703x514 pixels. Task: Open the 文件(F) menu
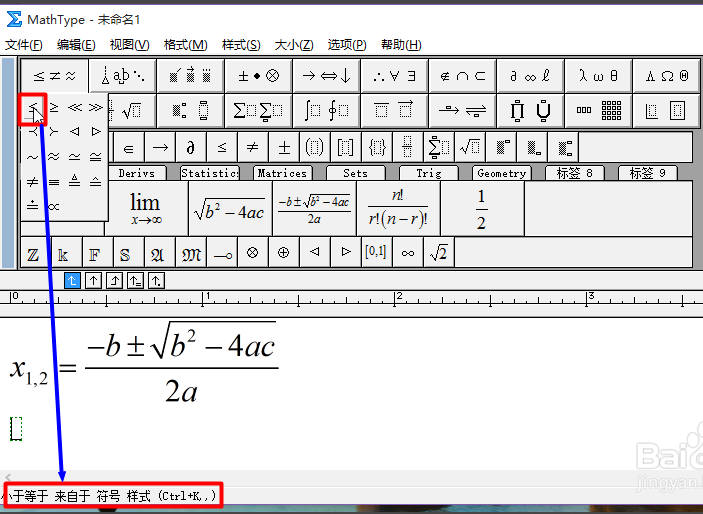(x=24, y=44)
